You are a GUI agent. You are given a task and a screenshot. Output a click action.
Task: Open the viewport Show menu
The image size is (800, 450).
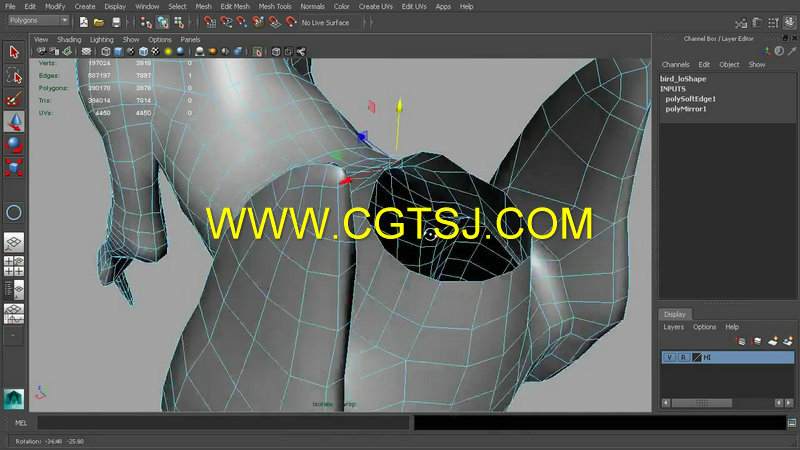(x=131, y=39)
